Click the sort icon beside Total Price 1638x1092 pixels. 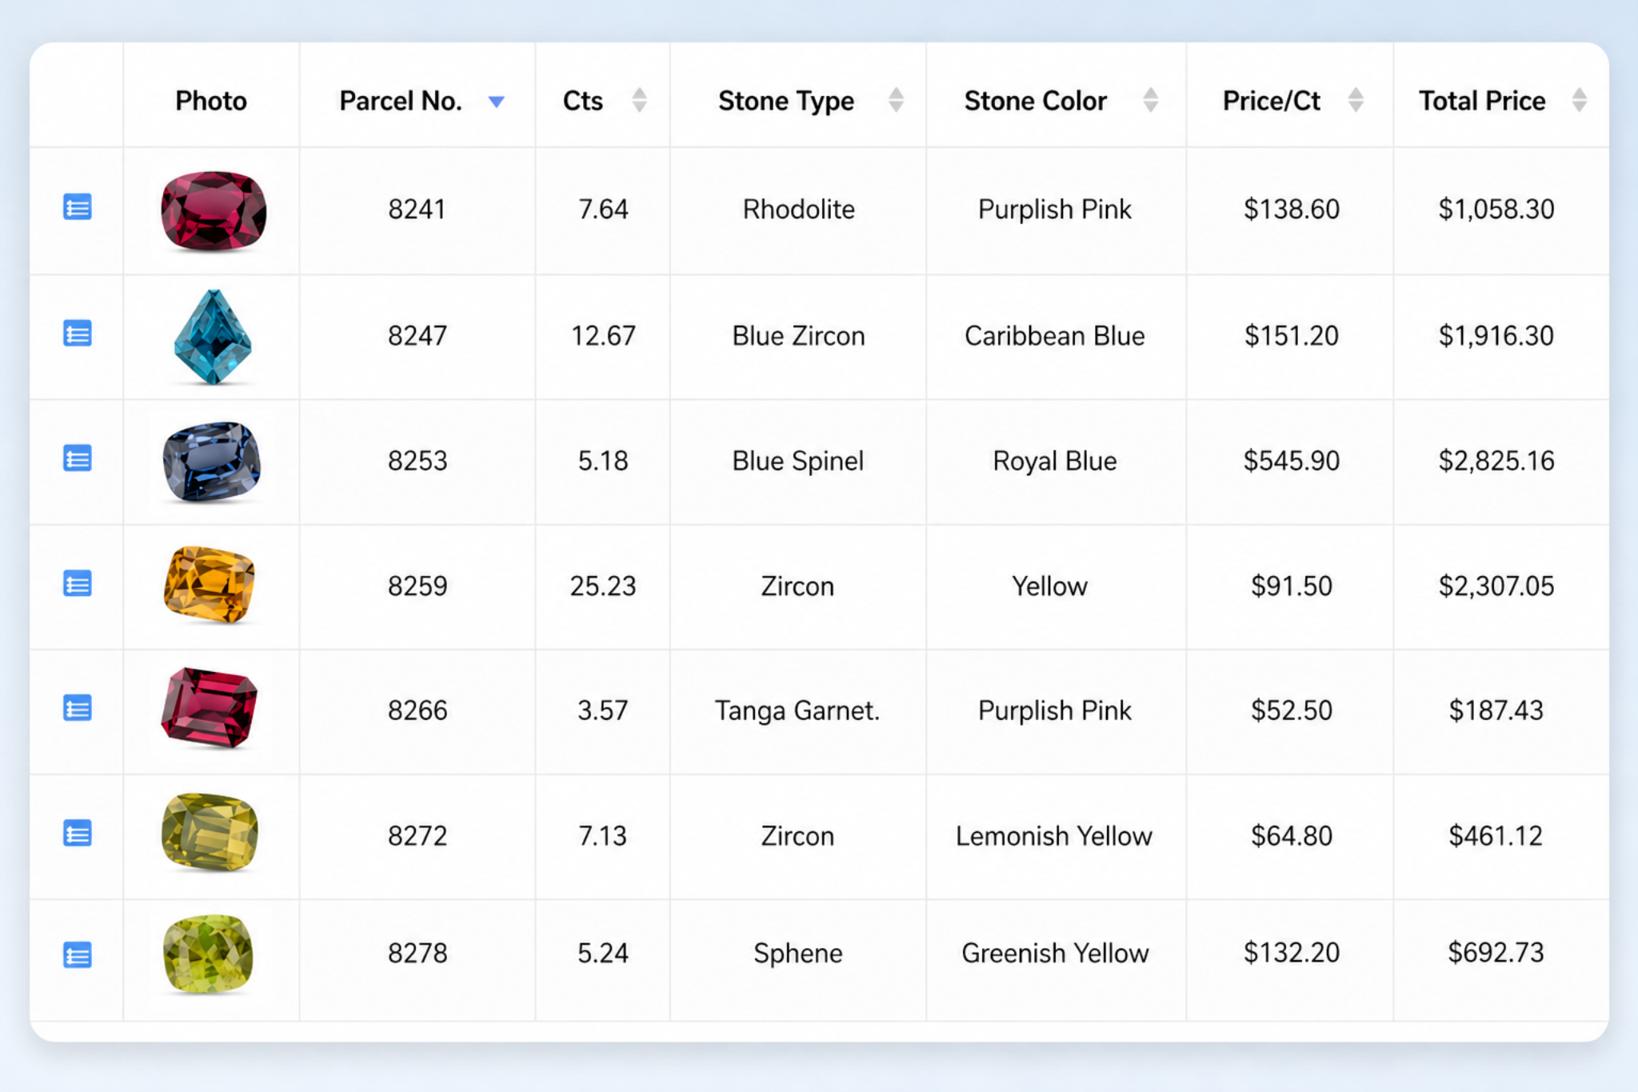(1580, 100)
